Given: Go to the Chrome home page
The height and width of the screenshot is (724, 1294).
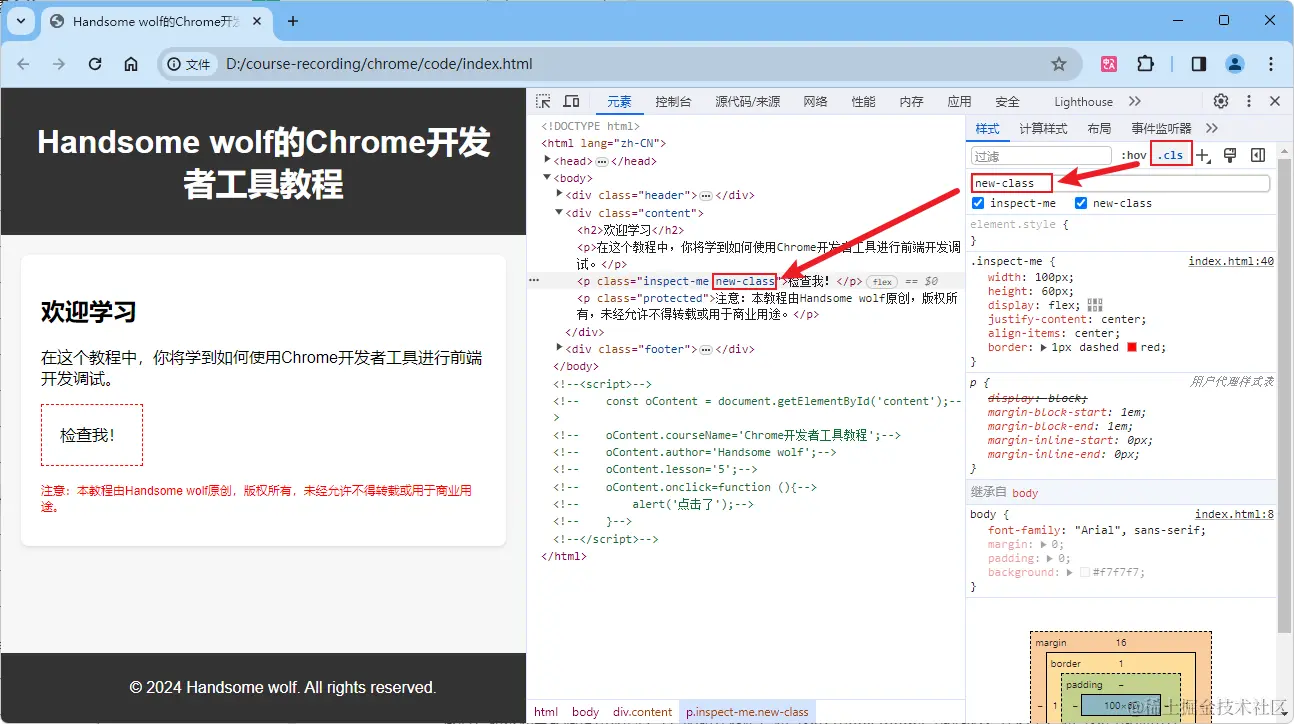Looking at the screenshot, I should point(131,64).
